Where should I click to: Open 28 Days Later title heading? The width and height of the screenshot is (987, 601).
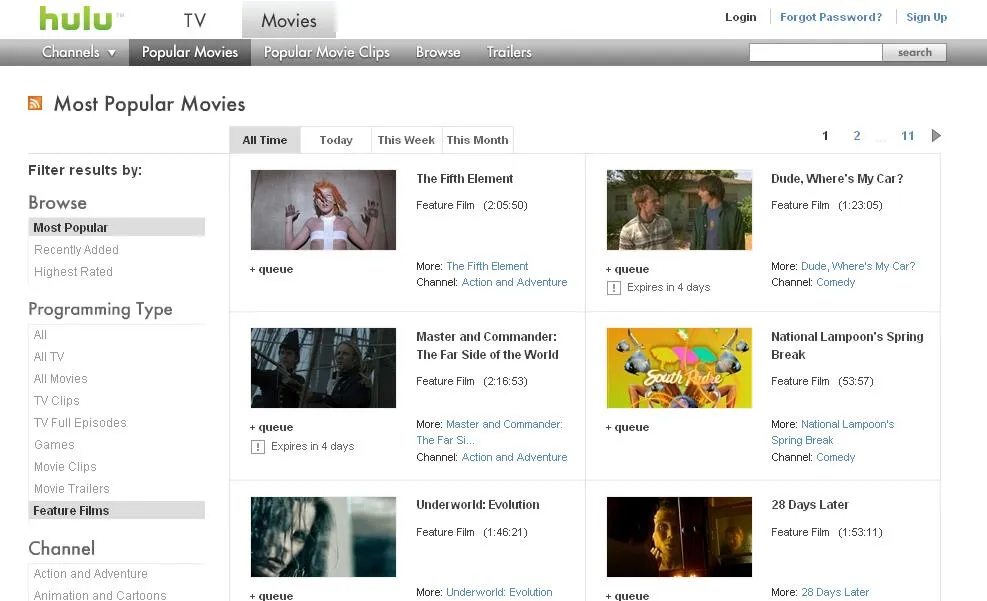(810, 505)
